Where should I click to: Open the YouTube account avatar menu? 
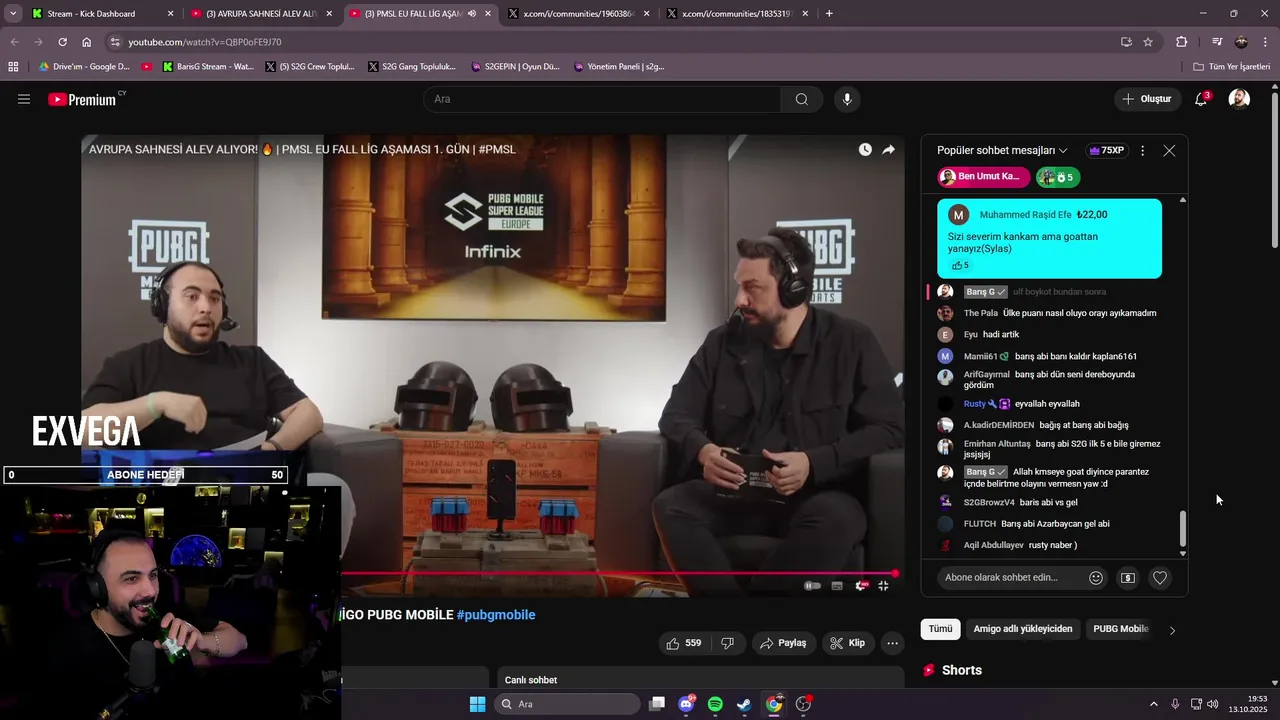pyautogui.click(x=1239, y=99)
